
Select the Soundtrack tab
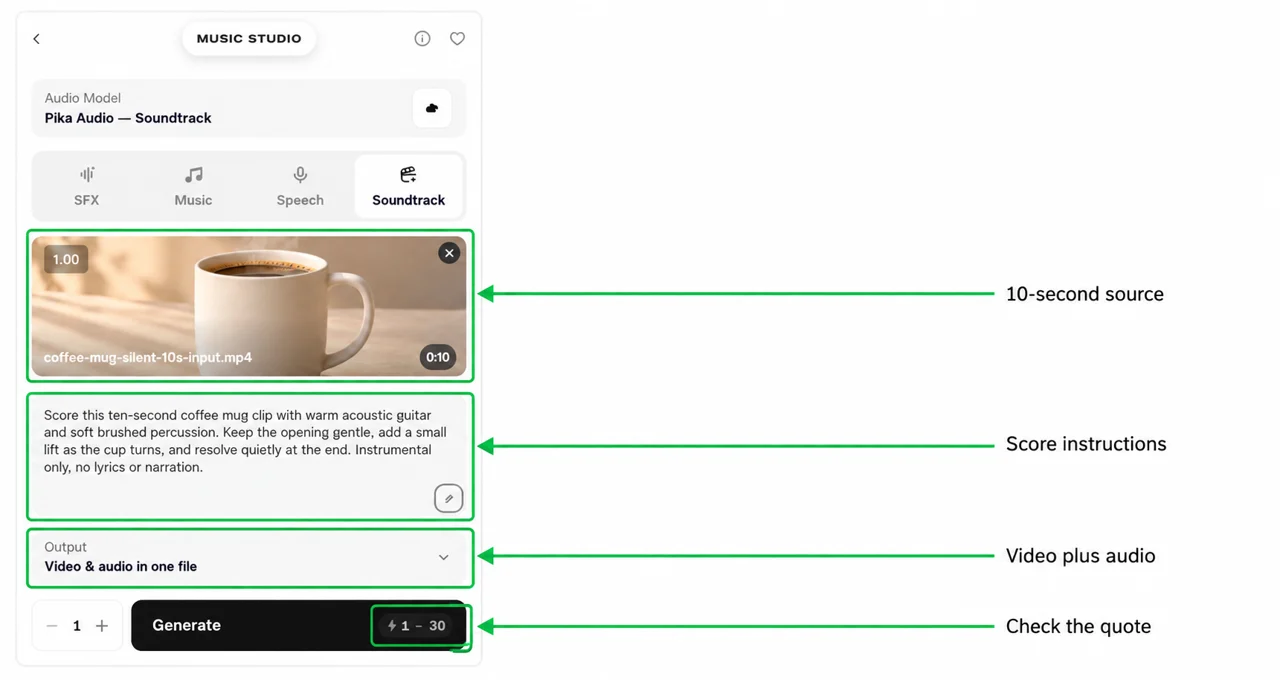(408, 186)
